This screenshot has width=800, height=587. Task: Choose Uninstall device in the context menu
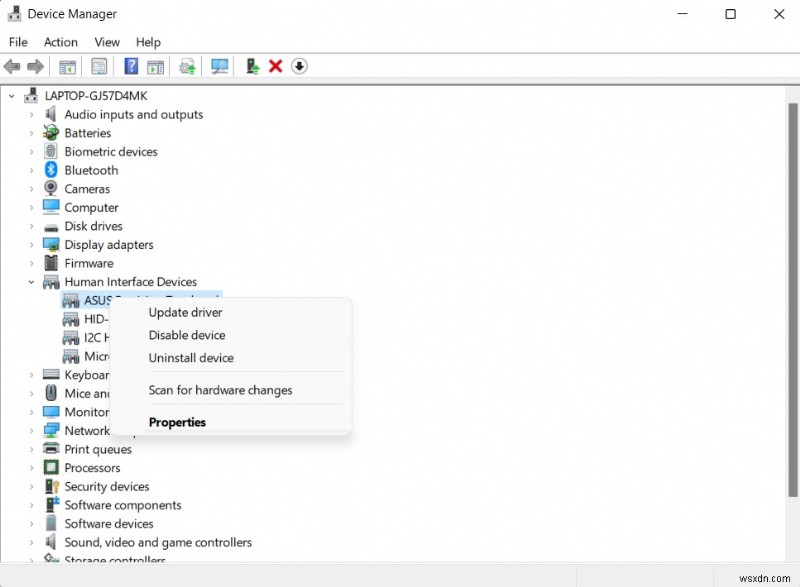pos(191,358)
